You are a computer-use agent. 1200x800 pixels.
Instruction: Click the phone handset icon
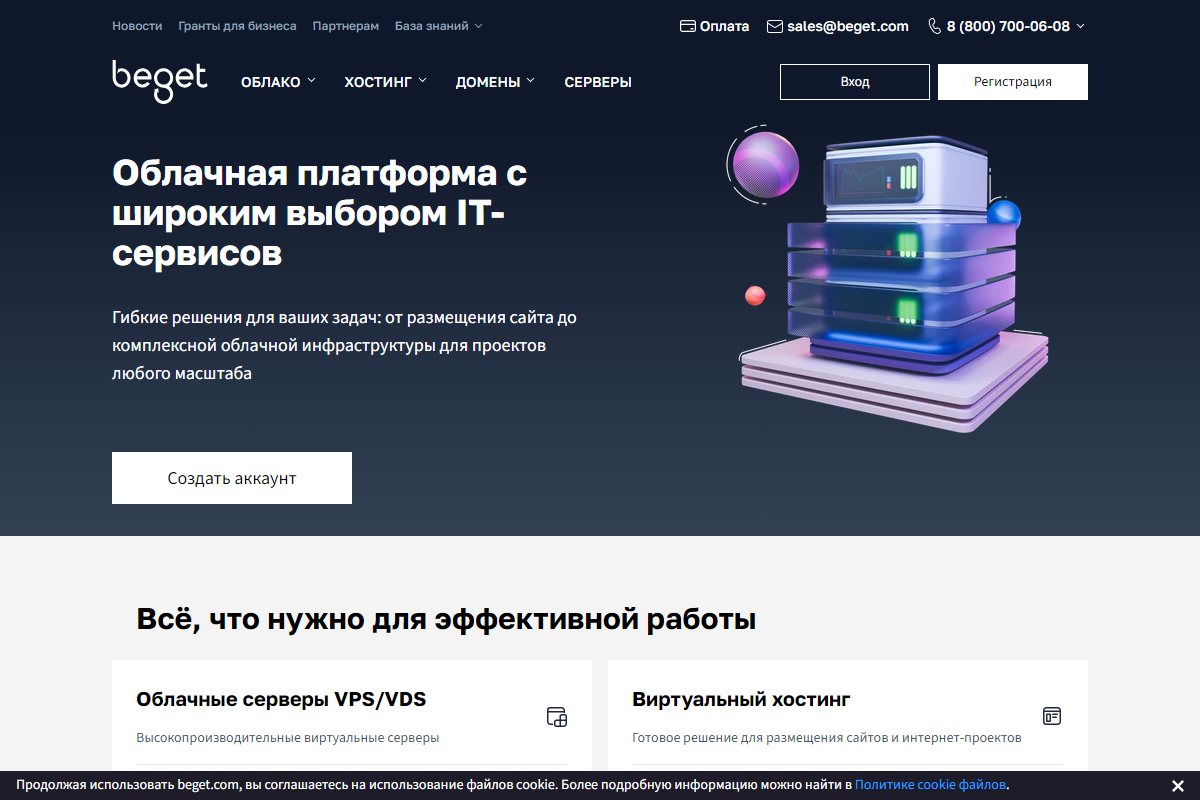tap(935, 27)
